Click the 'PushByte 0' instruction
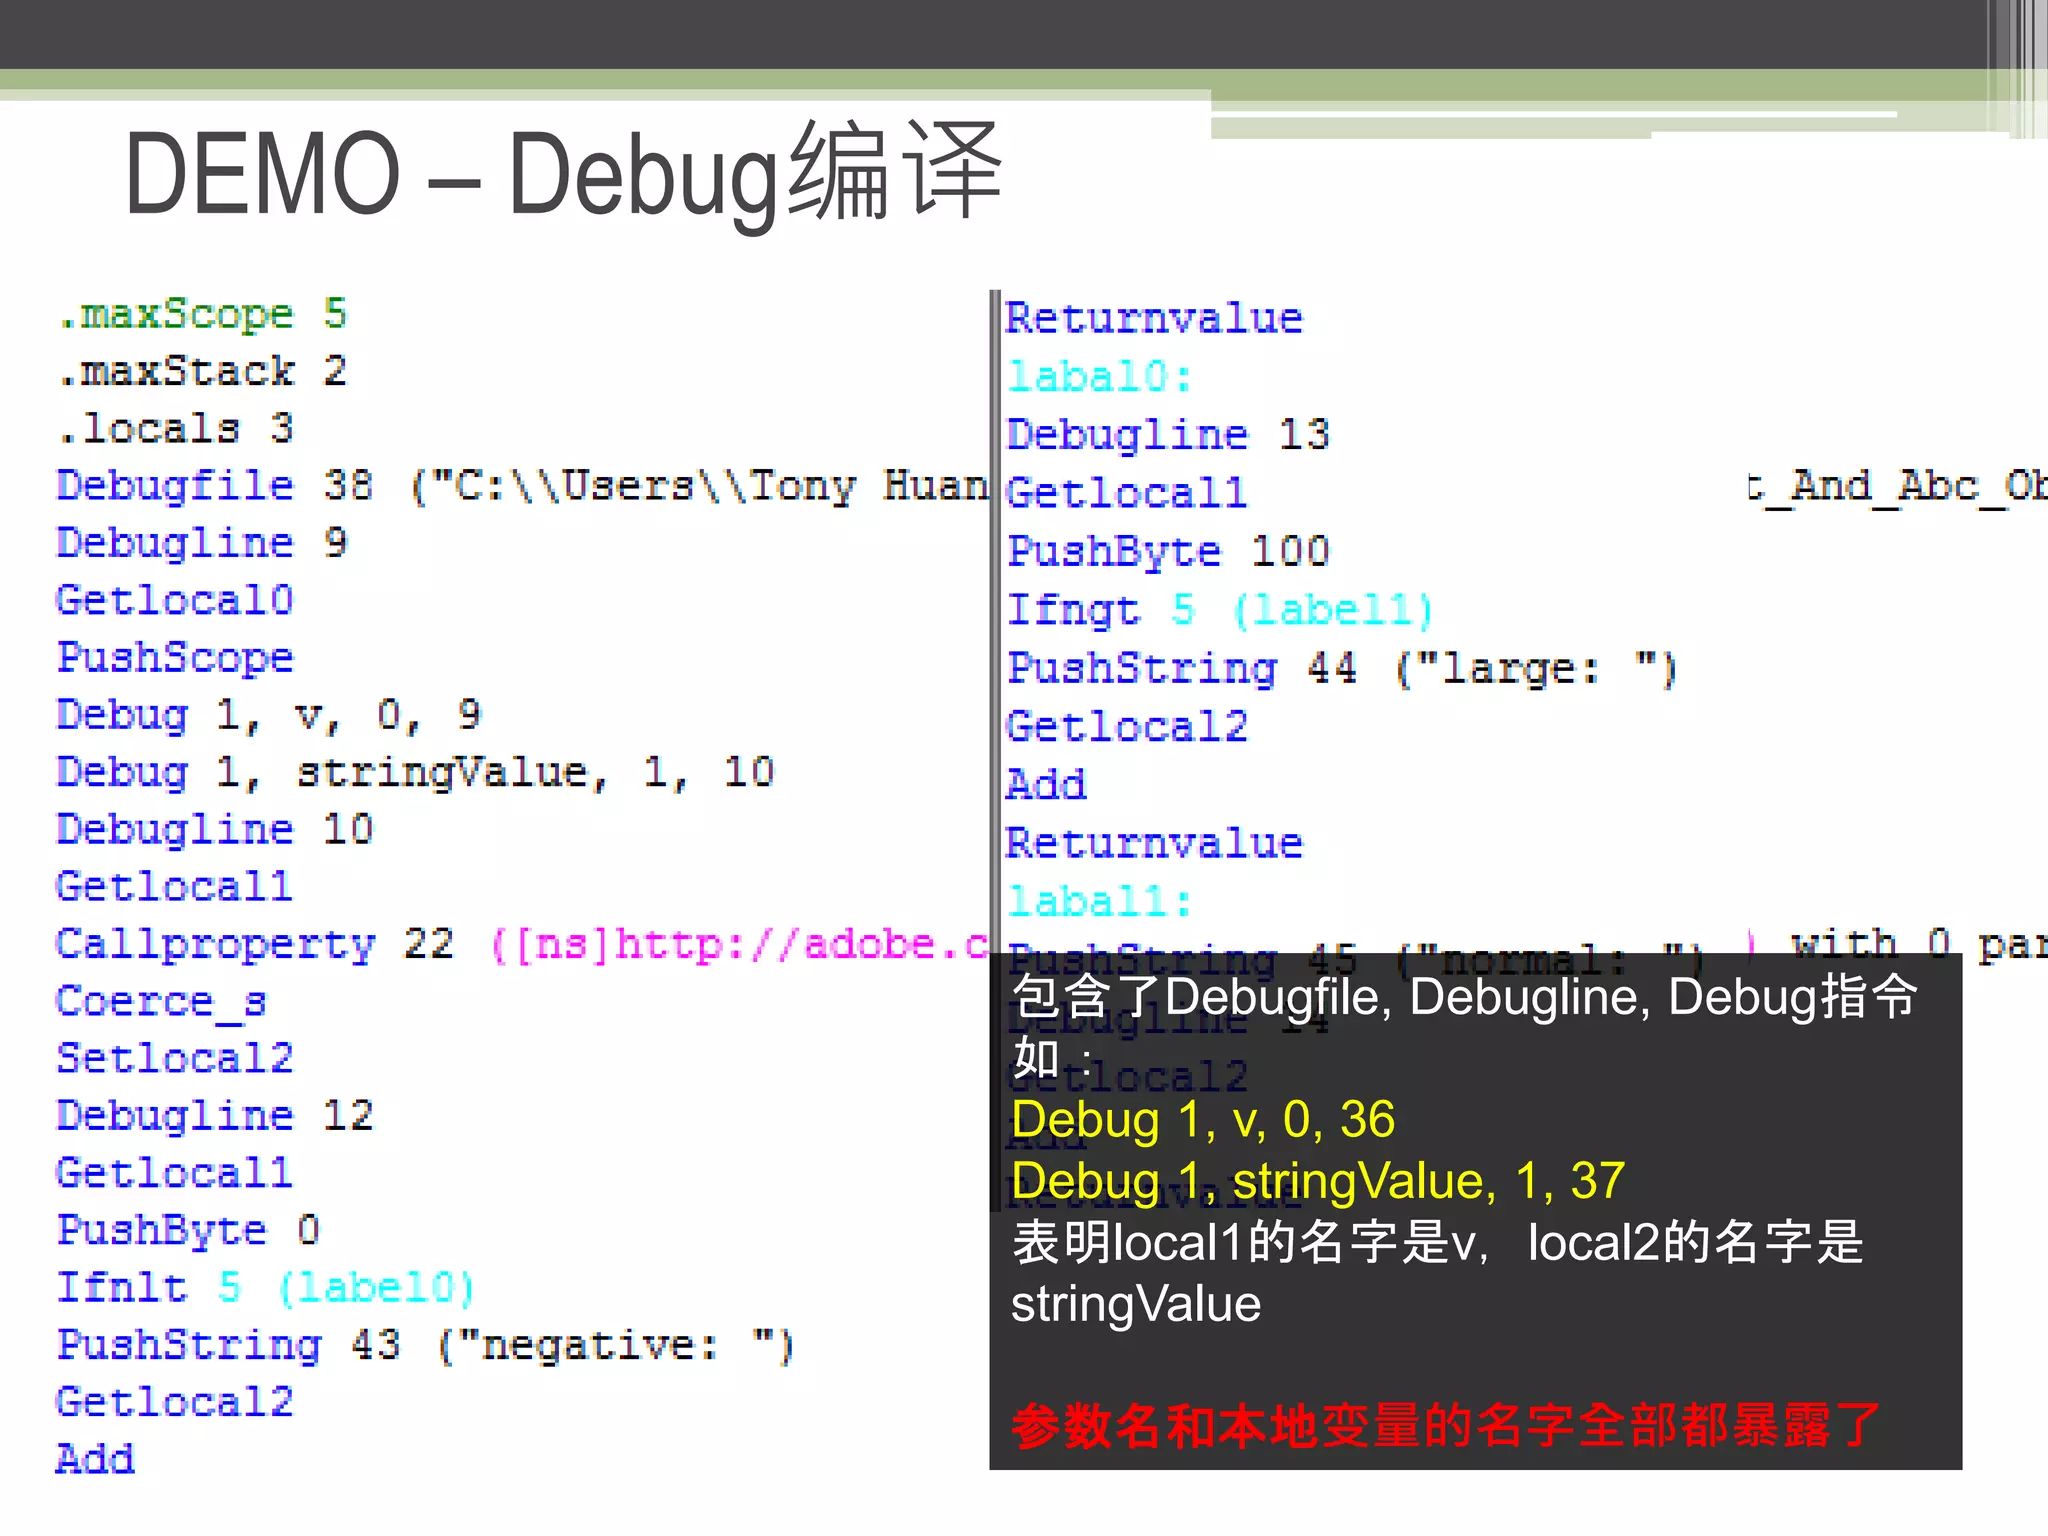This screenshot has height=1536, width=2048. click(x=188, y=1231)
